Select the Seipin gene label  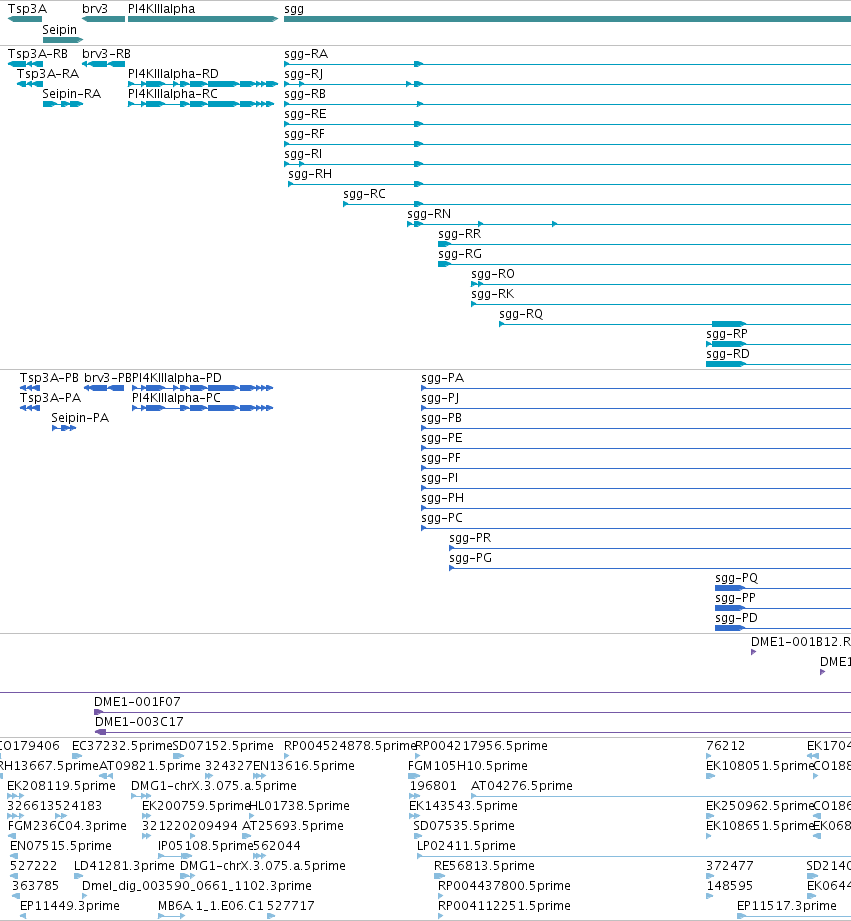coord(59,29)
